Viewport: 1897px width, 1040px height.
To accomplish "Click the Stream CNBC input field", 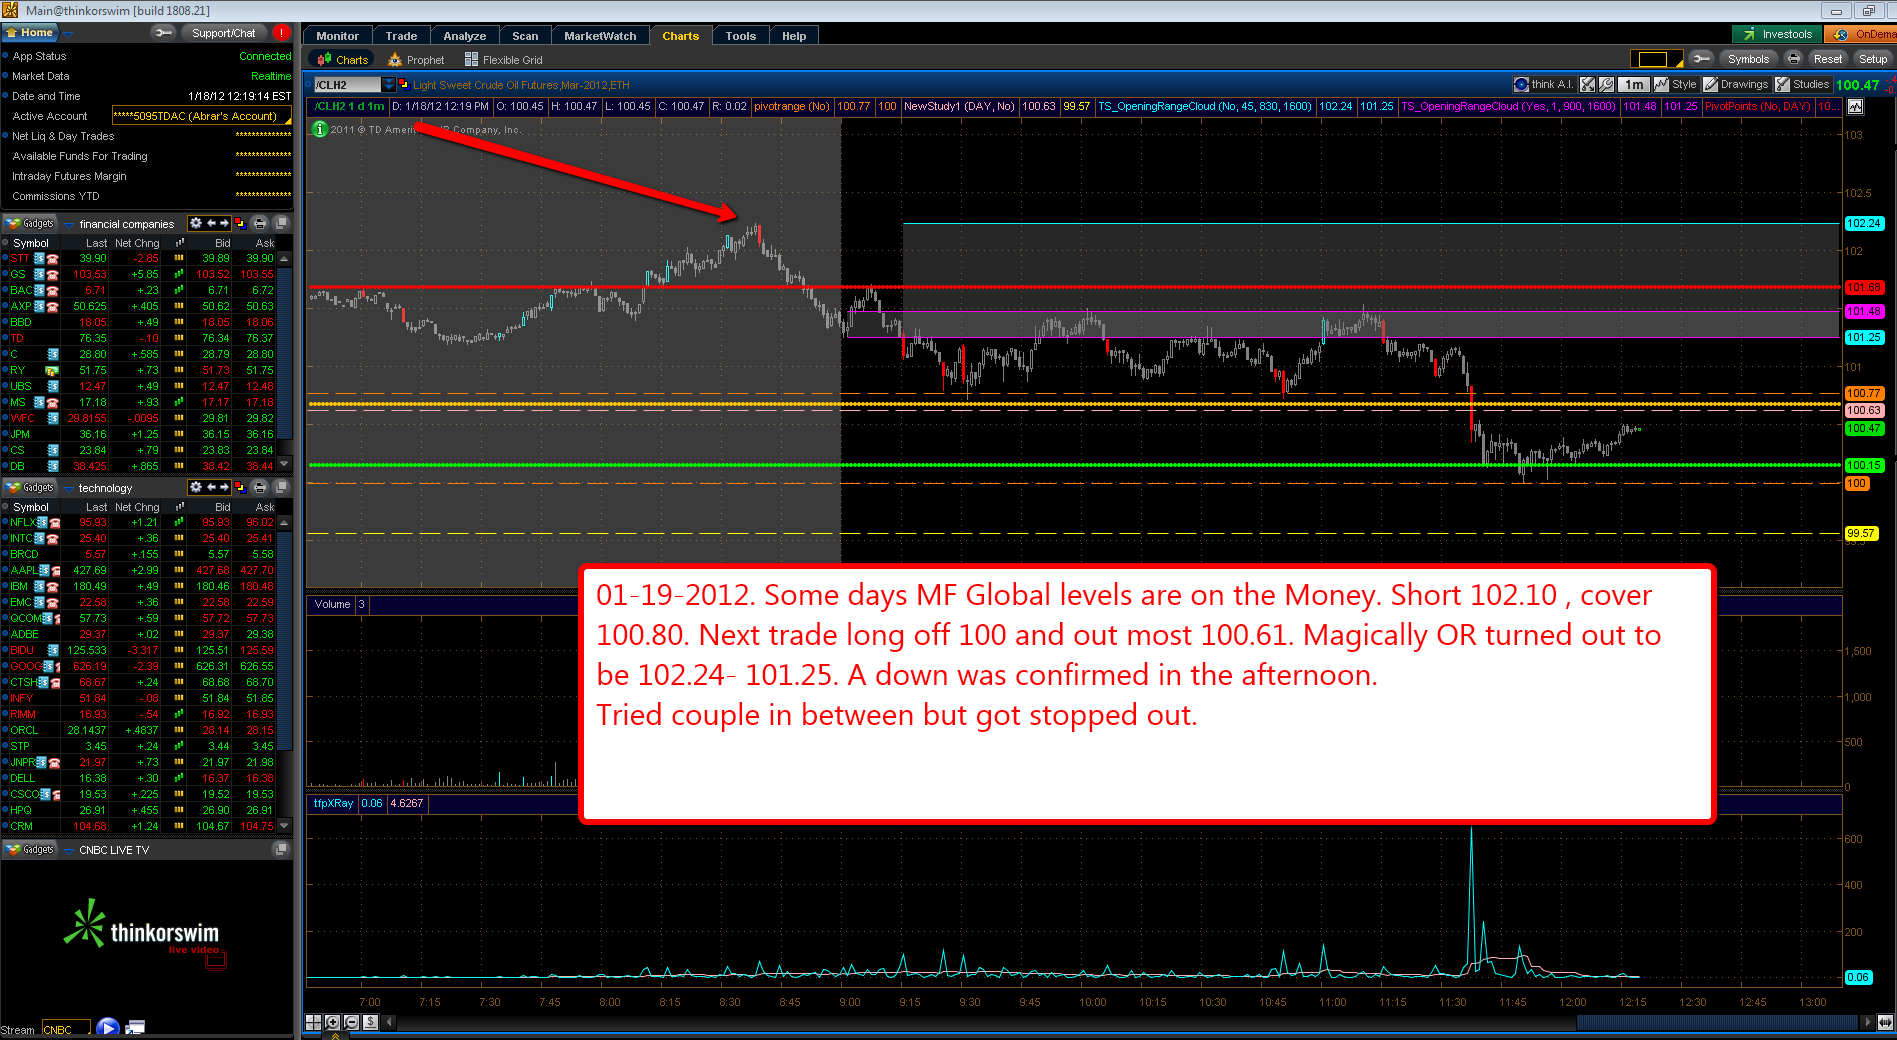I will tap(65, 1029).
